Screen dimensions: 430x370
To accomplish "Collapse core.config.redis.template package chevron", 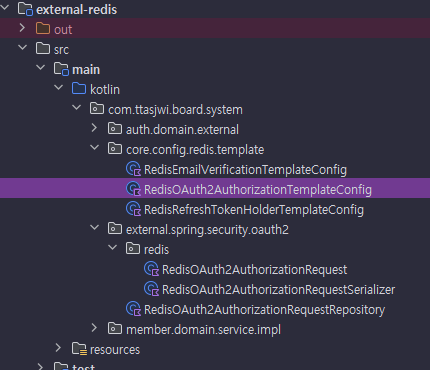I will [x=94, y=148].
